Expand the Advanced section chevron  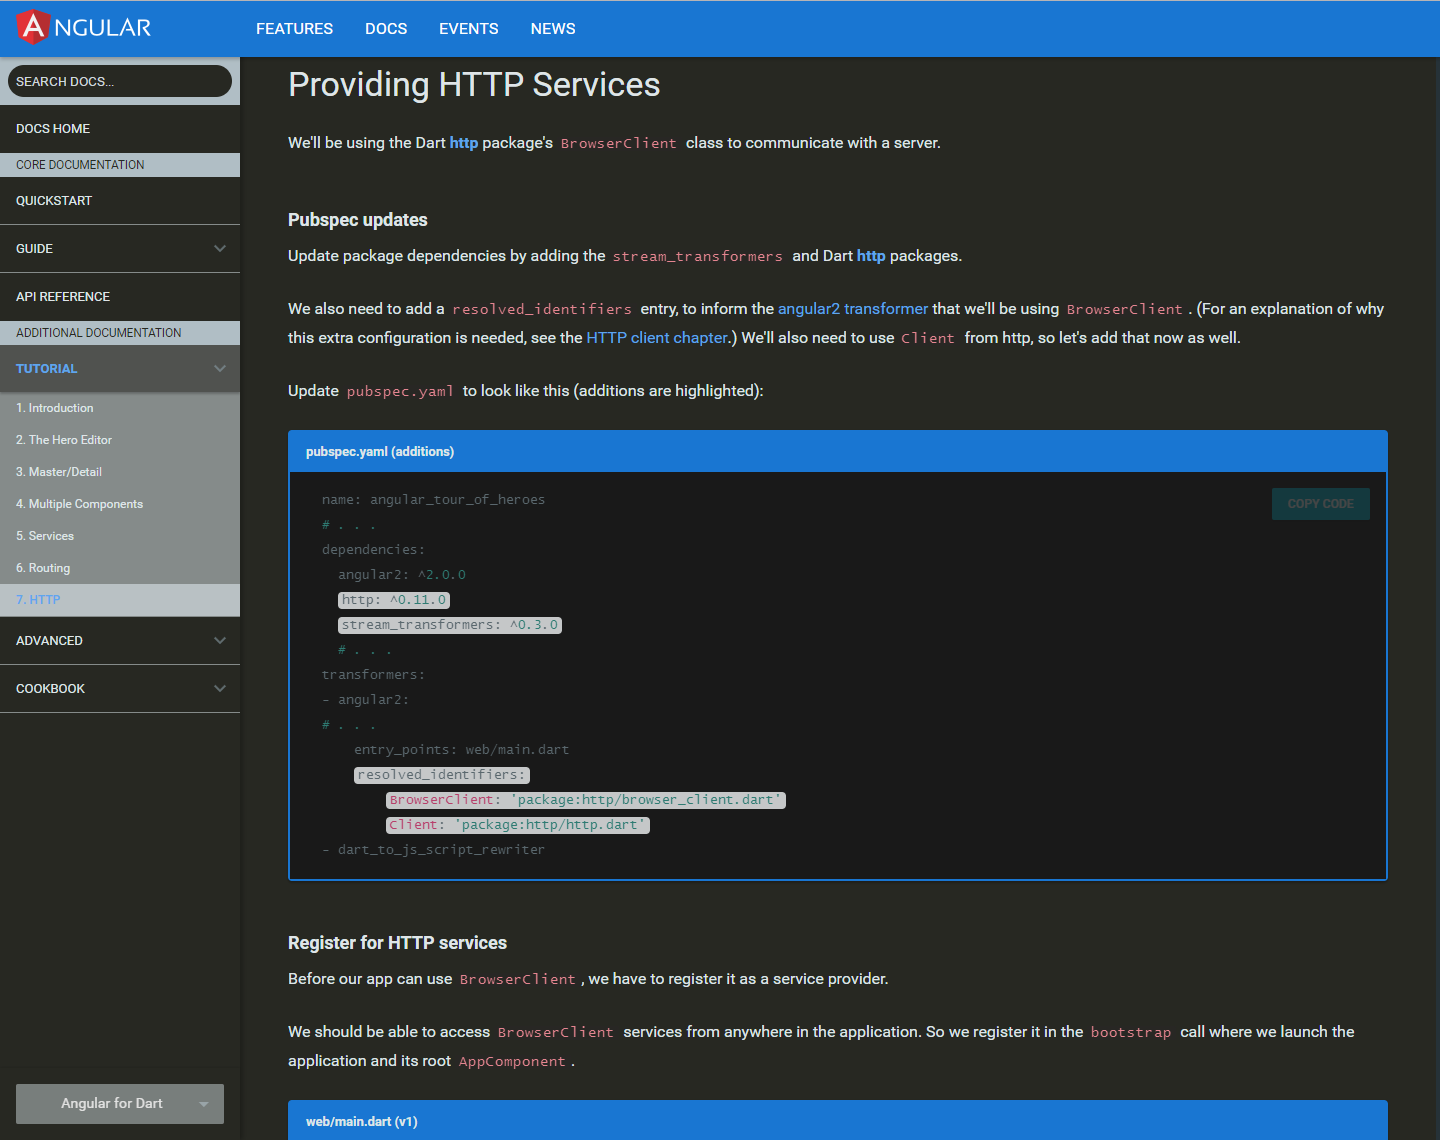220,641
